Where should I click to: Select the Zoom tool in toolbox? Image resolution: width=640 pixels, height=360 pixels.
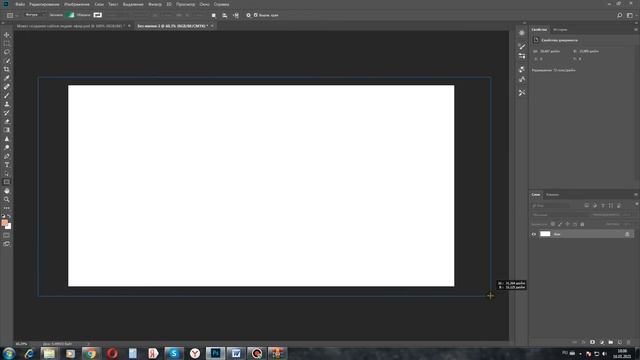[x=7, y=199]
